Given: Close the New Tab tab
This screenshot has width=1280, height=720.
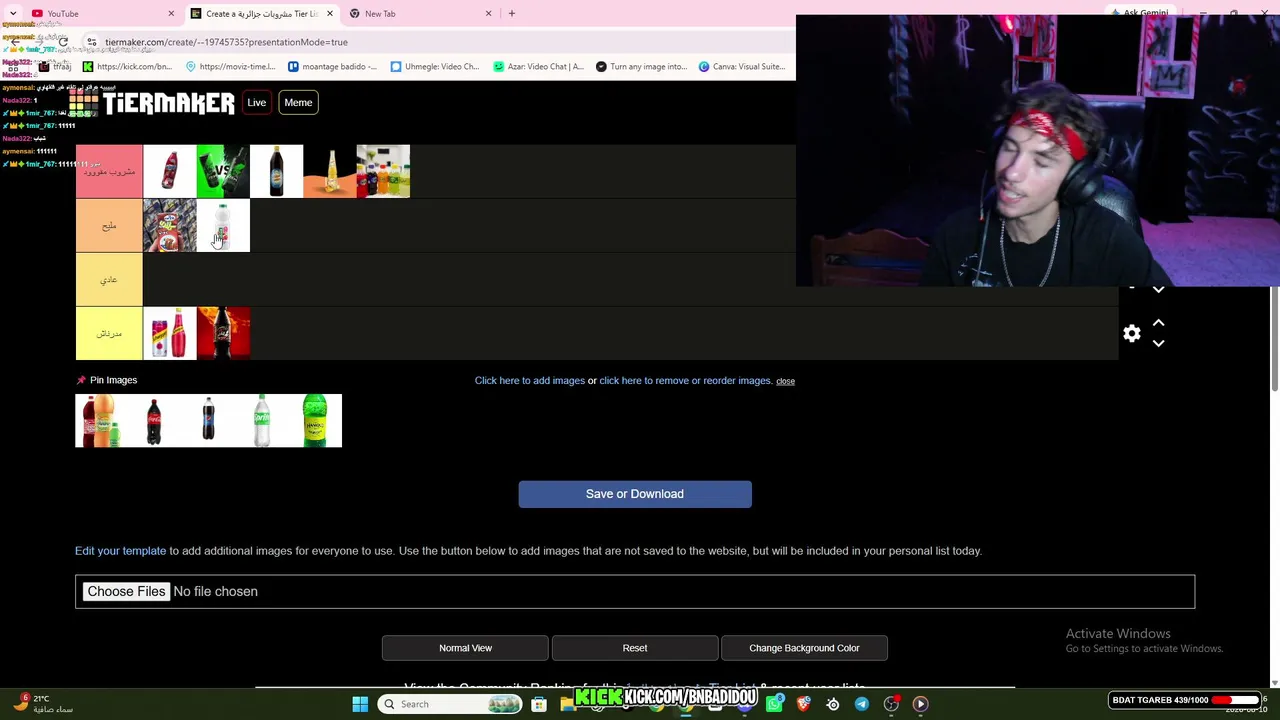Looking at the screenshot, I should [x=488, y=13].
